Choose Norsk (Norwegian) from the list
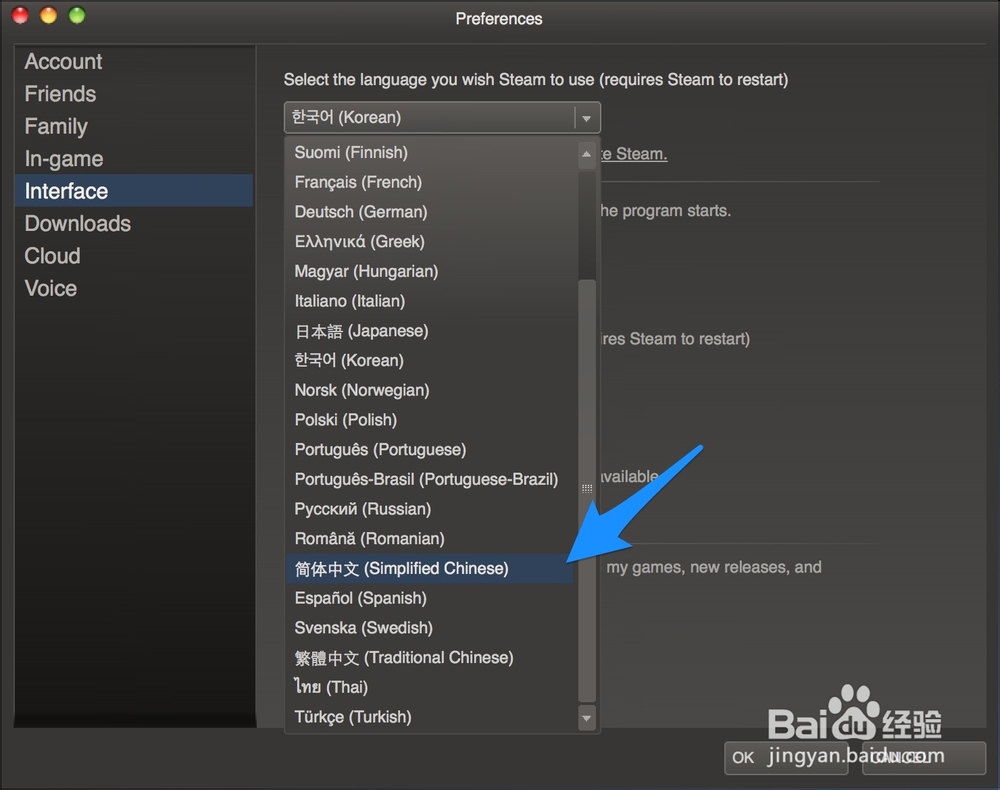 click(x=431, y=390)
